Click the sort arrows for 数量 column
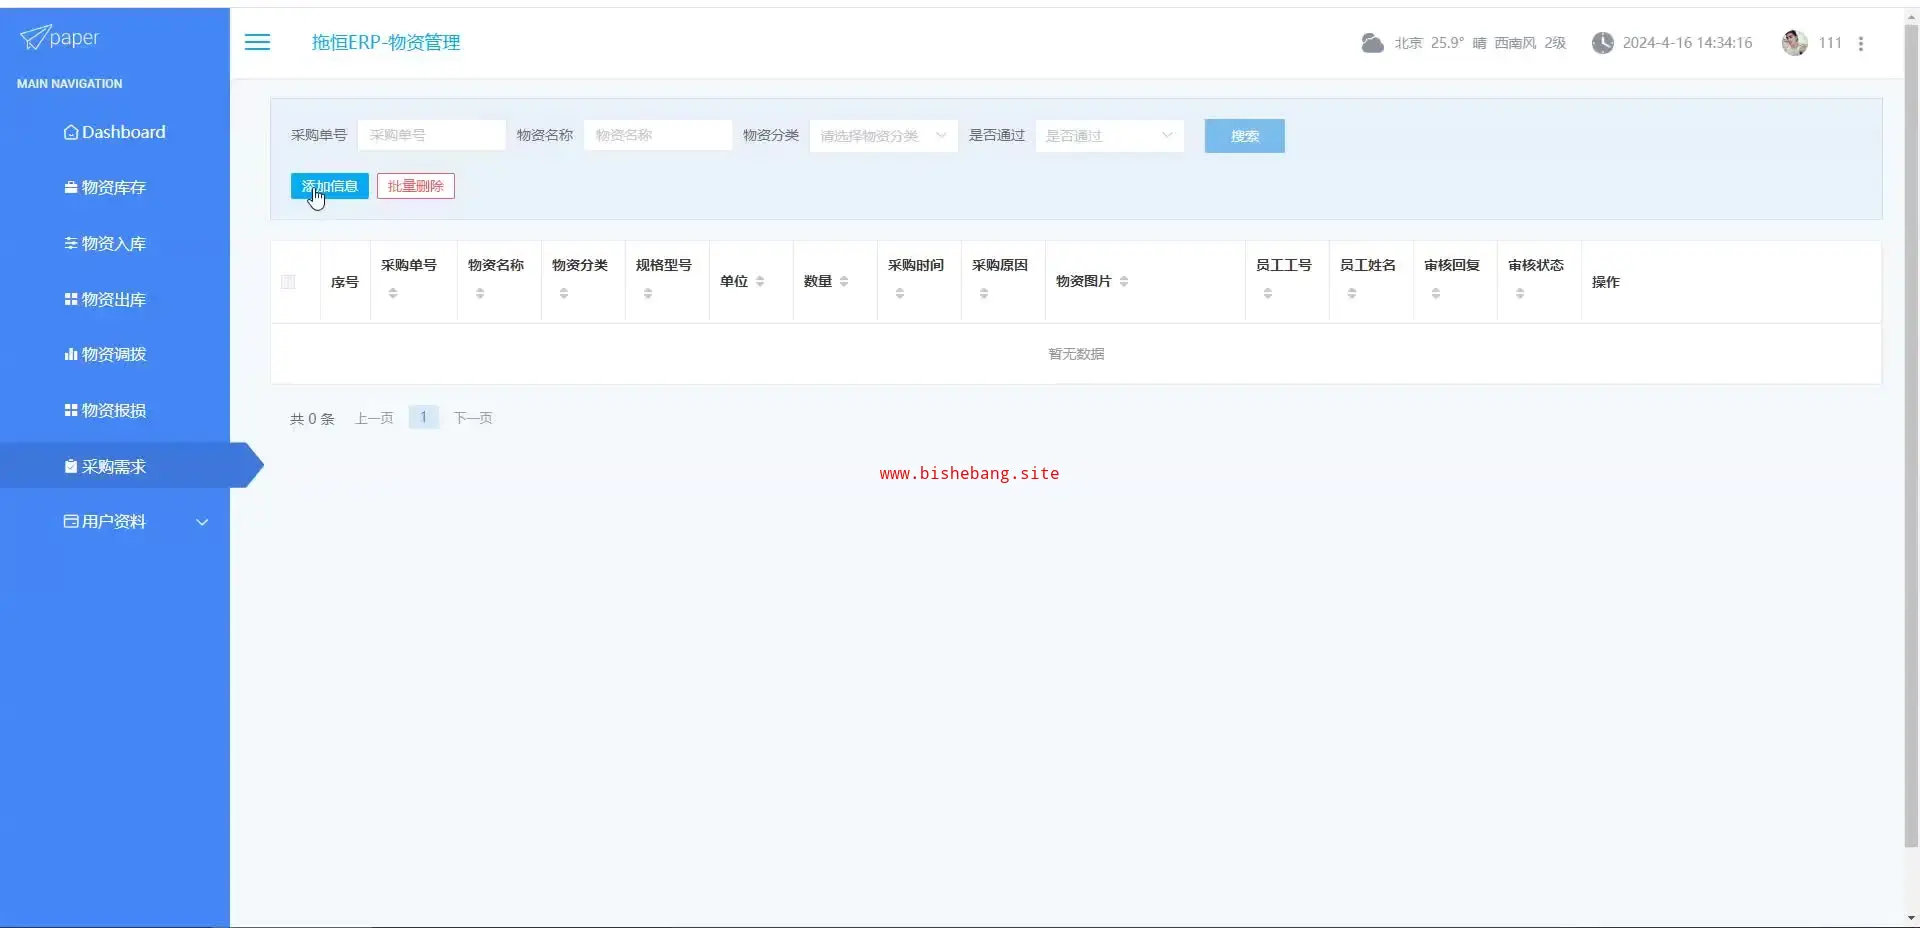Image resolution: width=1920 pixels, height=928 pixels. (x=844, y=282)
